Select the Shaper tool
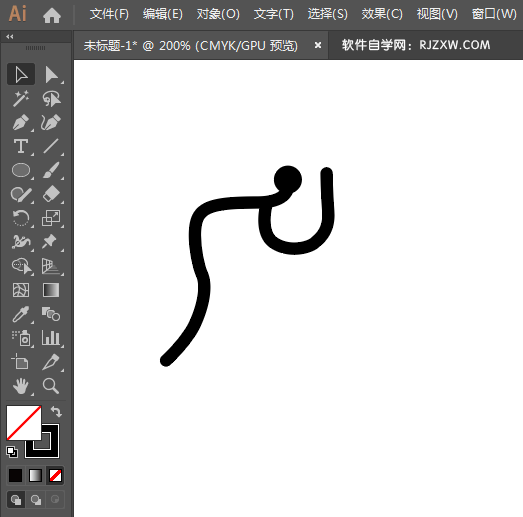The height and width of the screenshot is (517, 523). point(21,194)
